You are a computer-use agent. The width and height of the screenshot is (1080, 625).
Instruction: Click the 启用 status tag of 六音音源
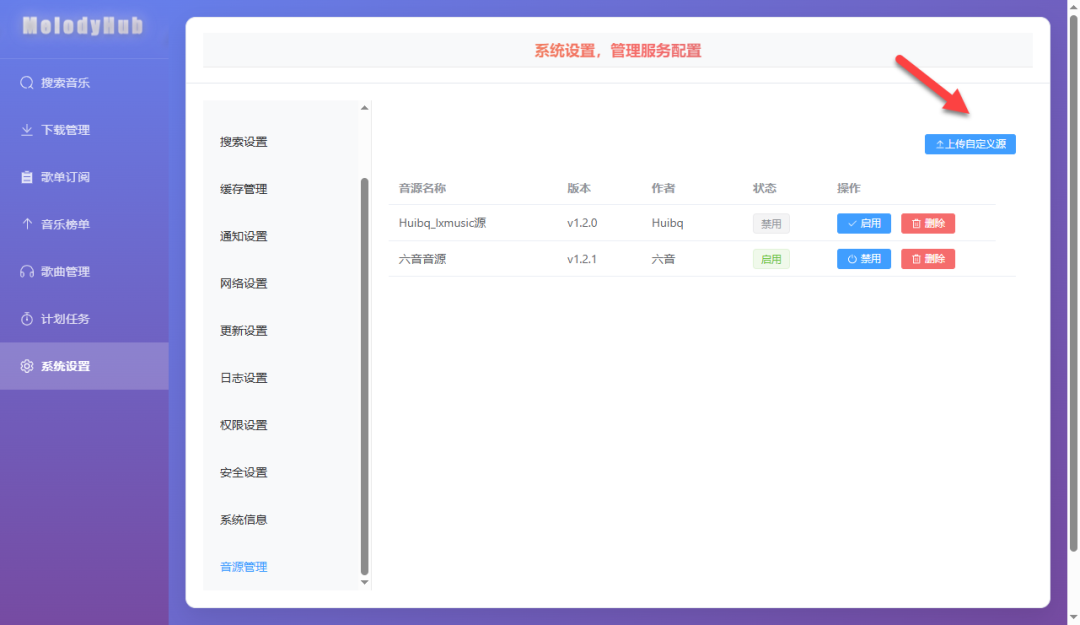pyautogui.click(x=771, y=259)
